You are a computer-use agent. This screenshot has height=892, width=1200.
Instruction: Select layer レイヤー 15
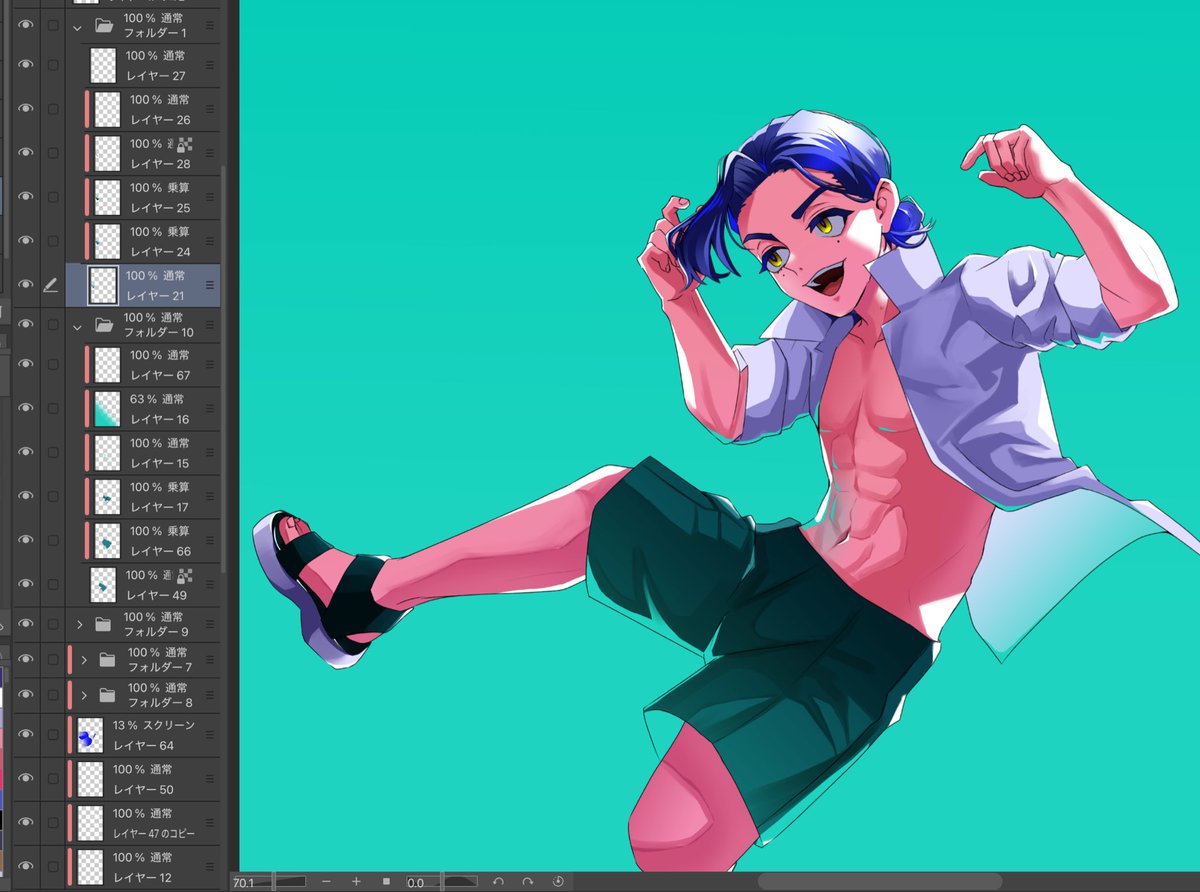pos(142,453)
